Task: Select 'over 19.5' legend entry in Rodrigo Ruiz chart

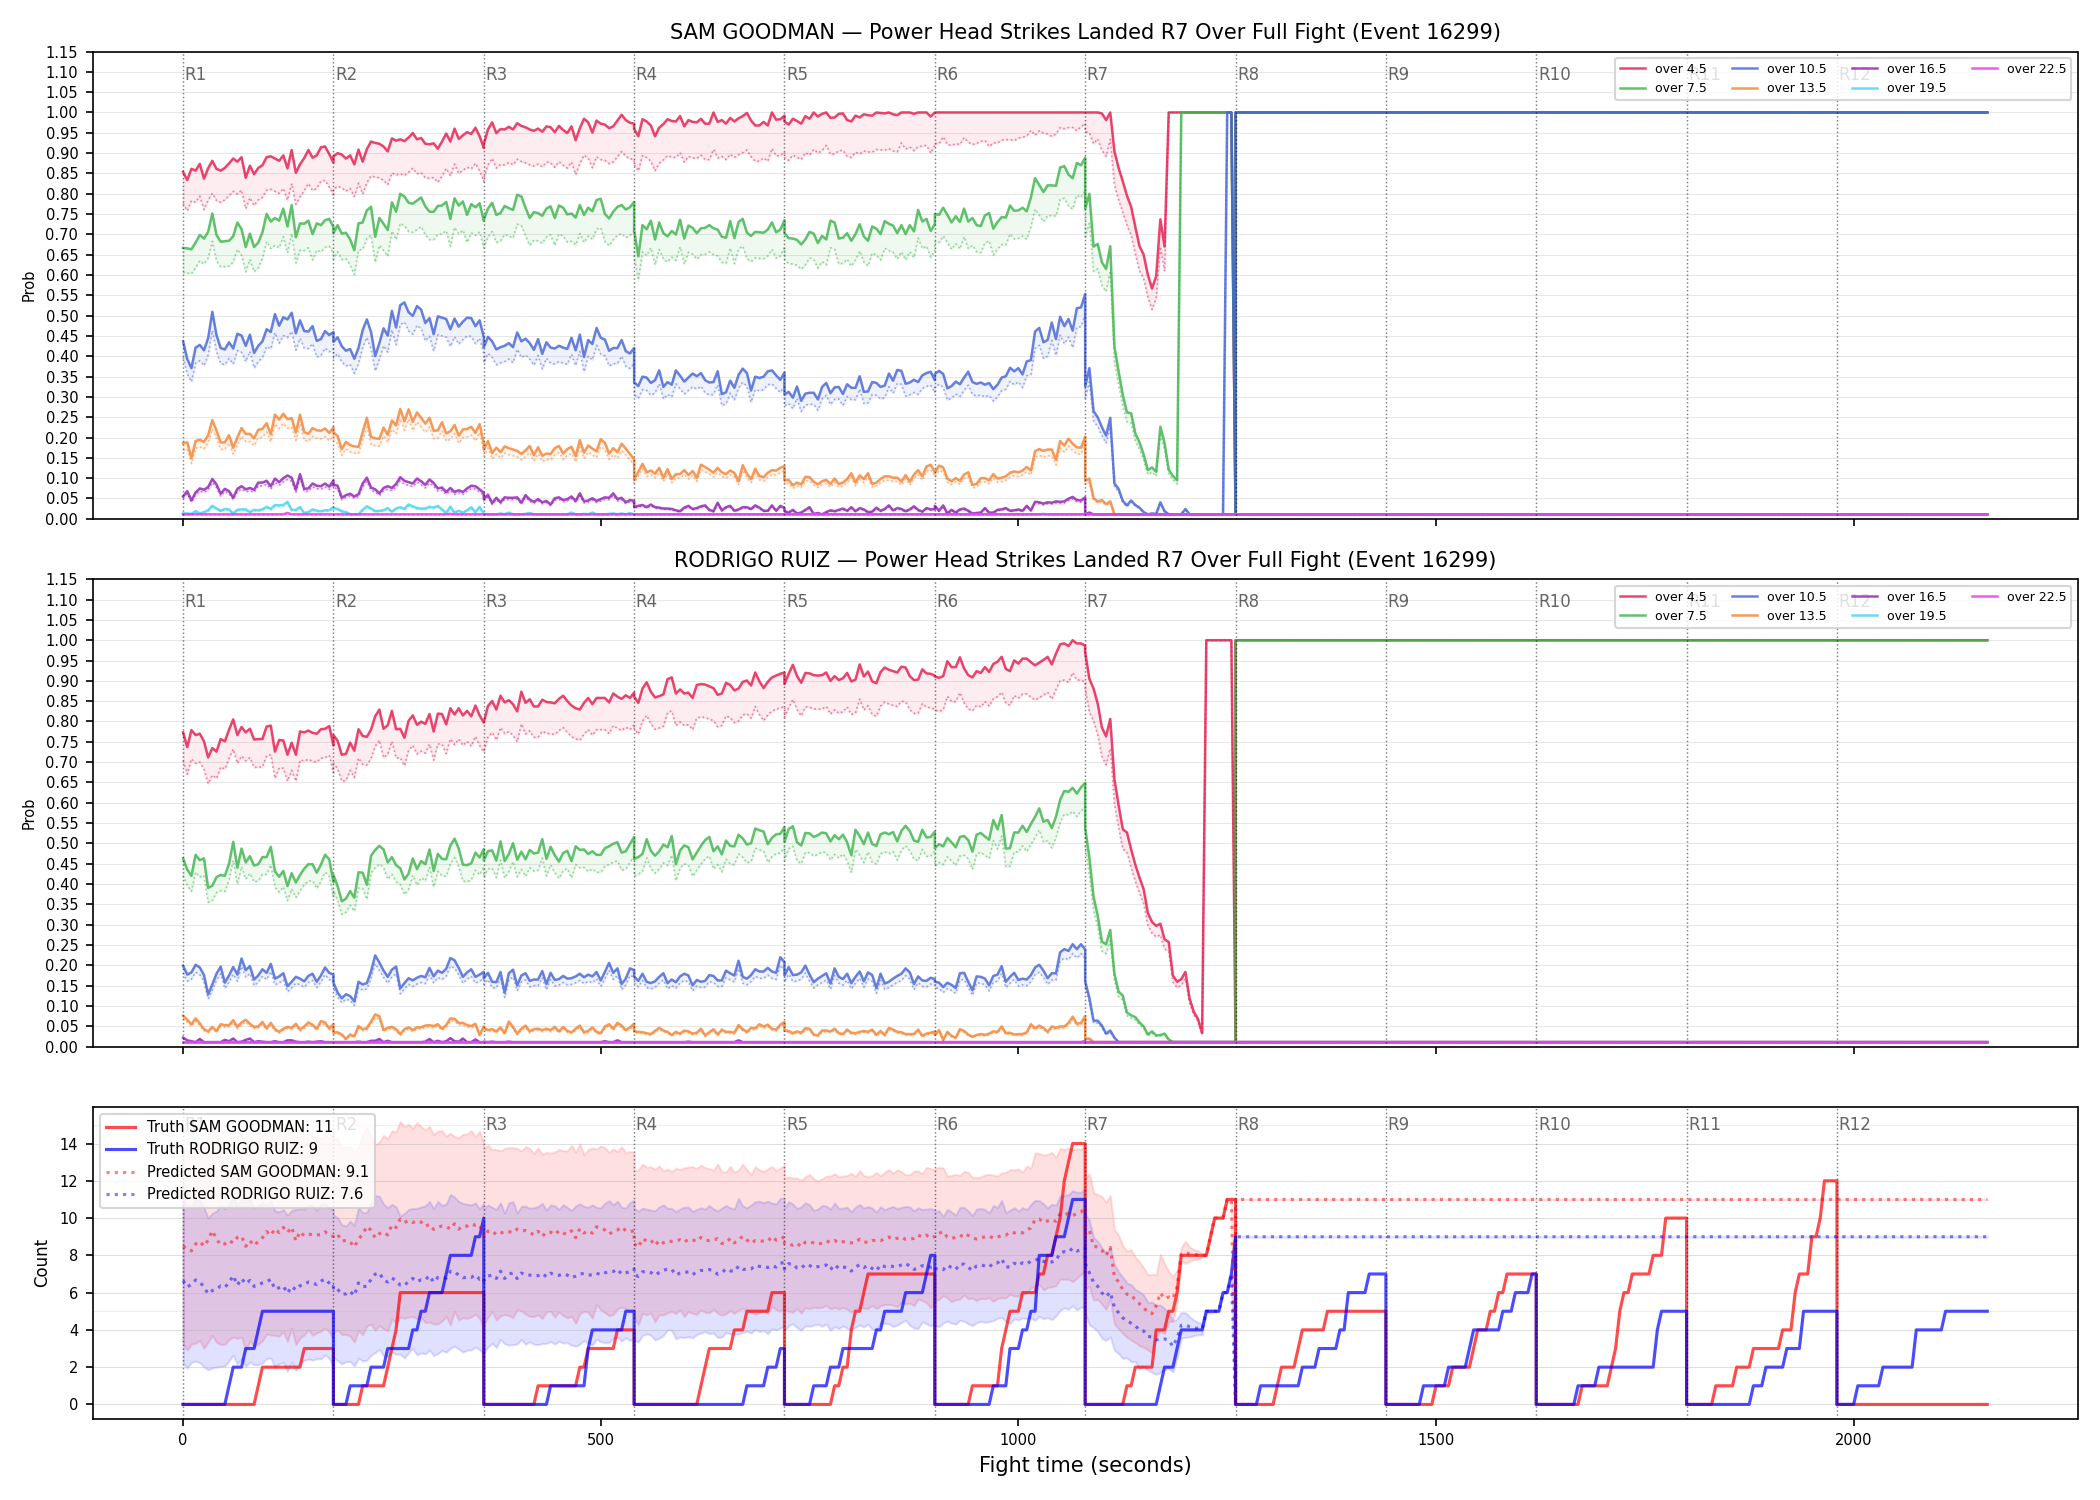Action: pos(1899,616)
